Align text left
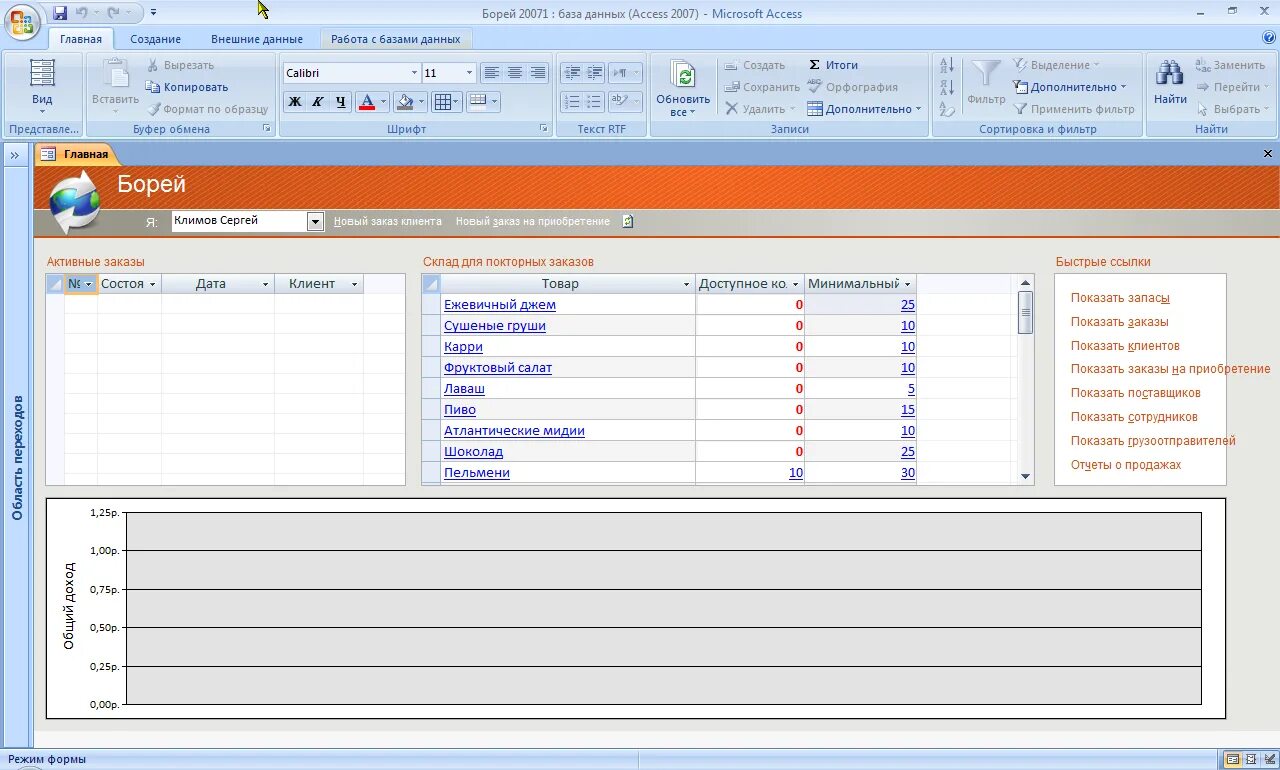Screen dimensions: 1280x770 pos(491,73)
